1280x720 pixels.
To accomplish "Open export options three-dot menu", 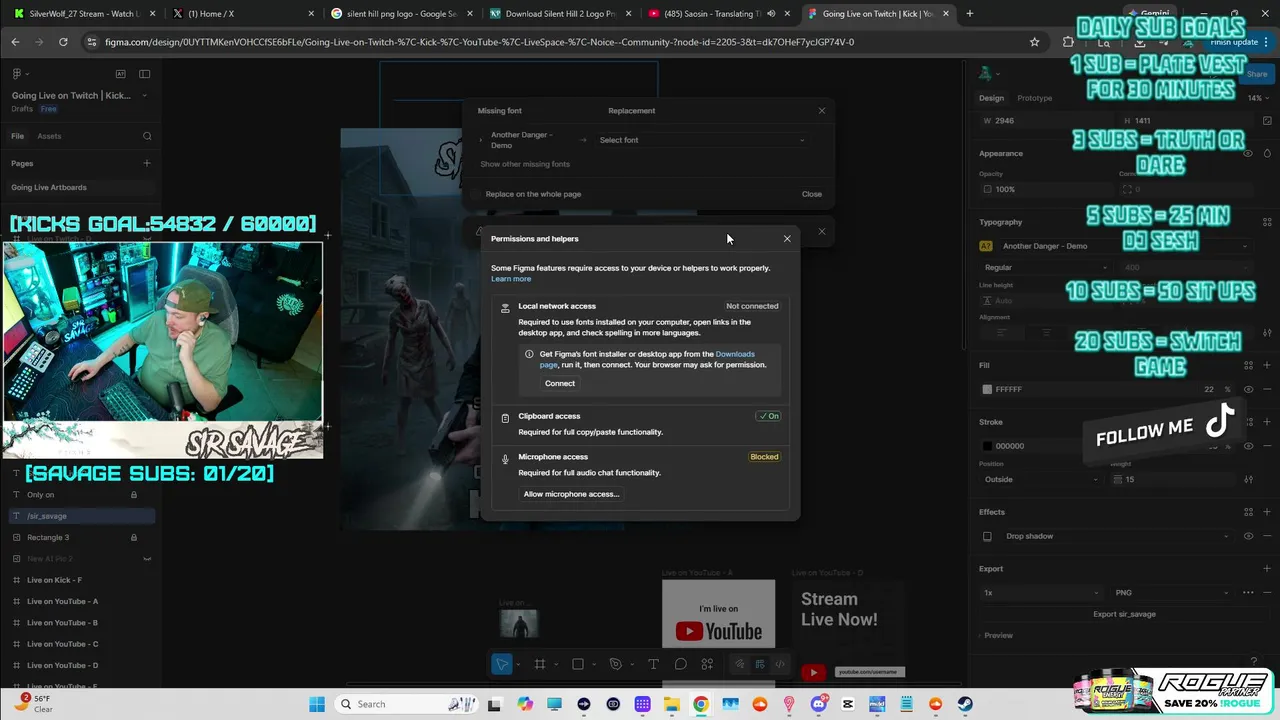I will point(1248,592).
